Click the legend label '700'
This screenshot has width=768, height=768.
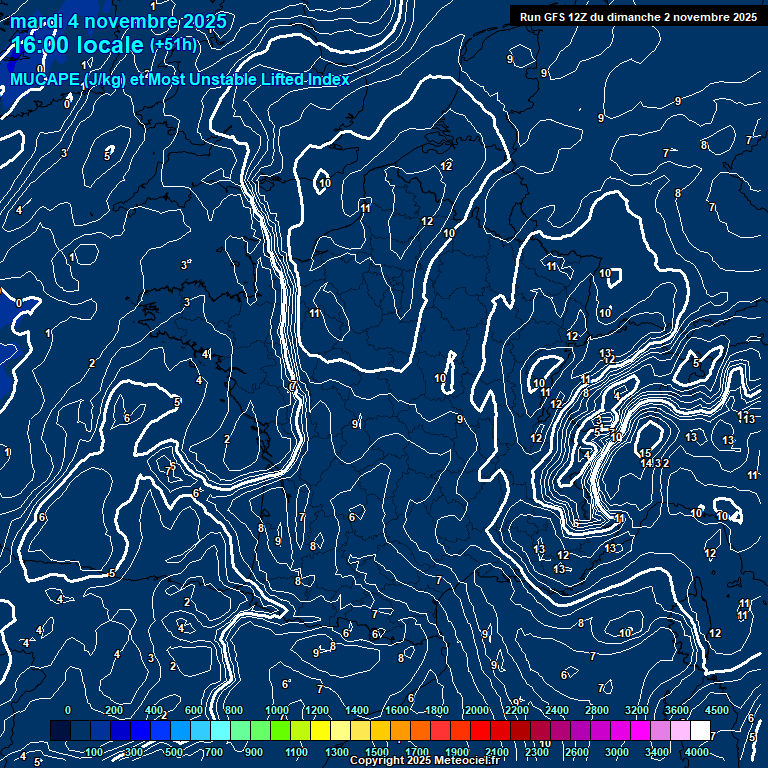tap(213, 752)
